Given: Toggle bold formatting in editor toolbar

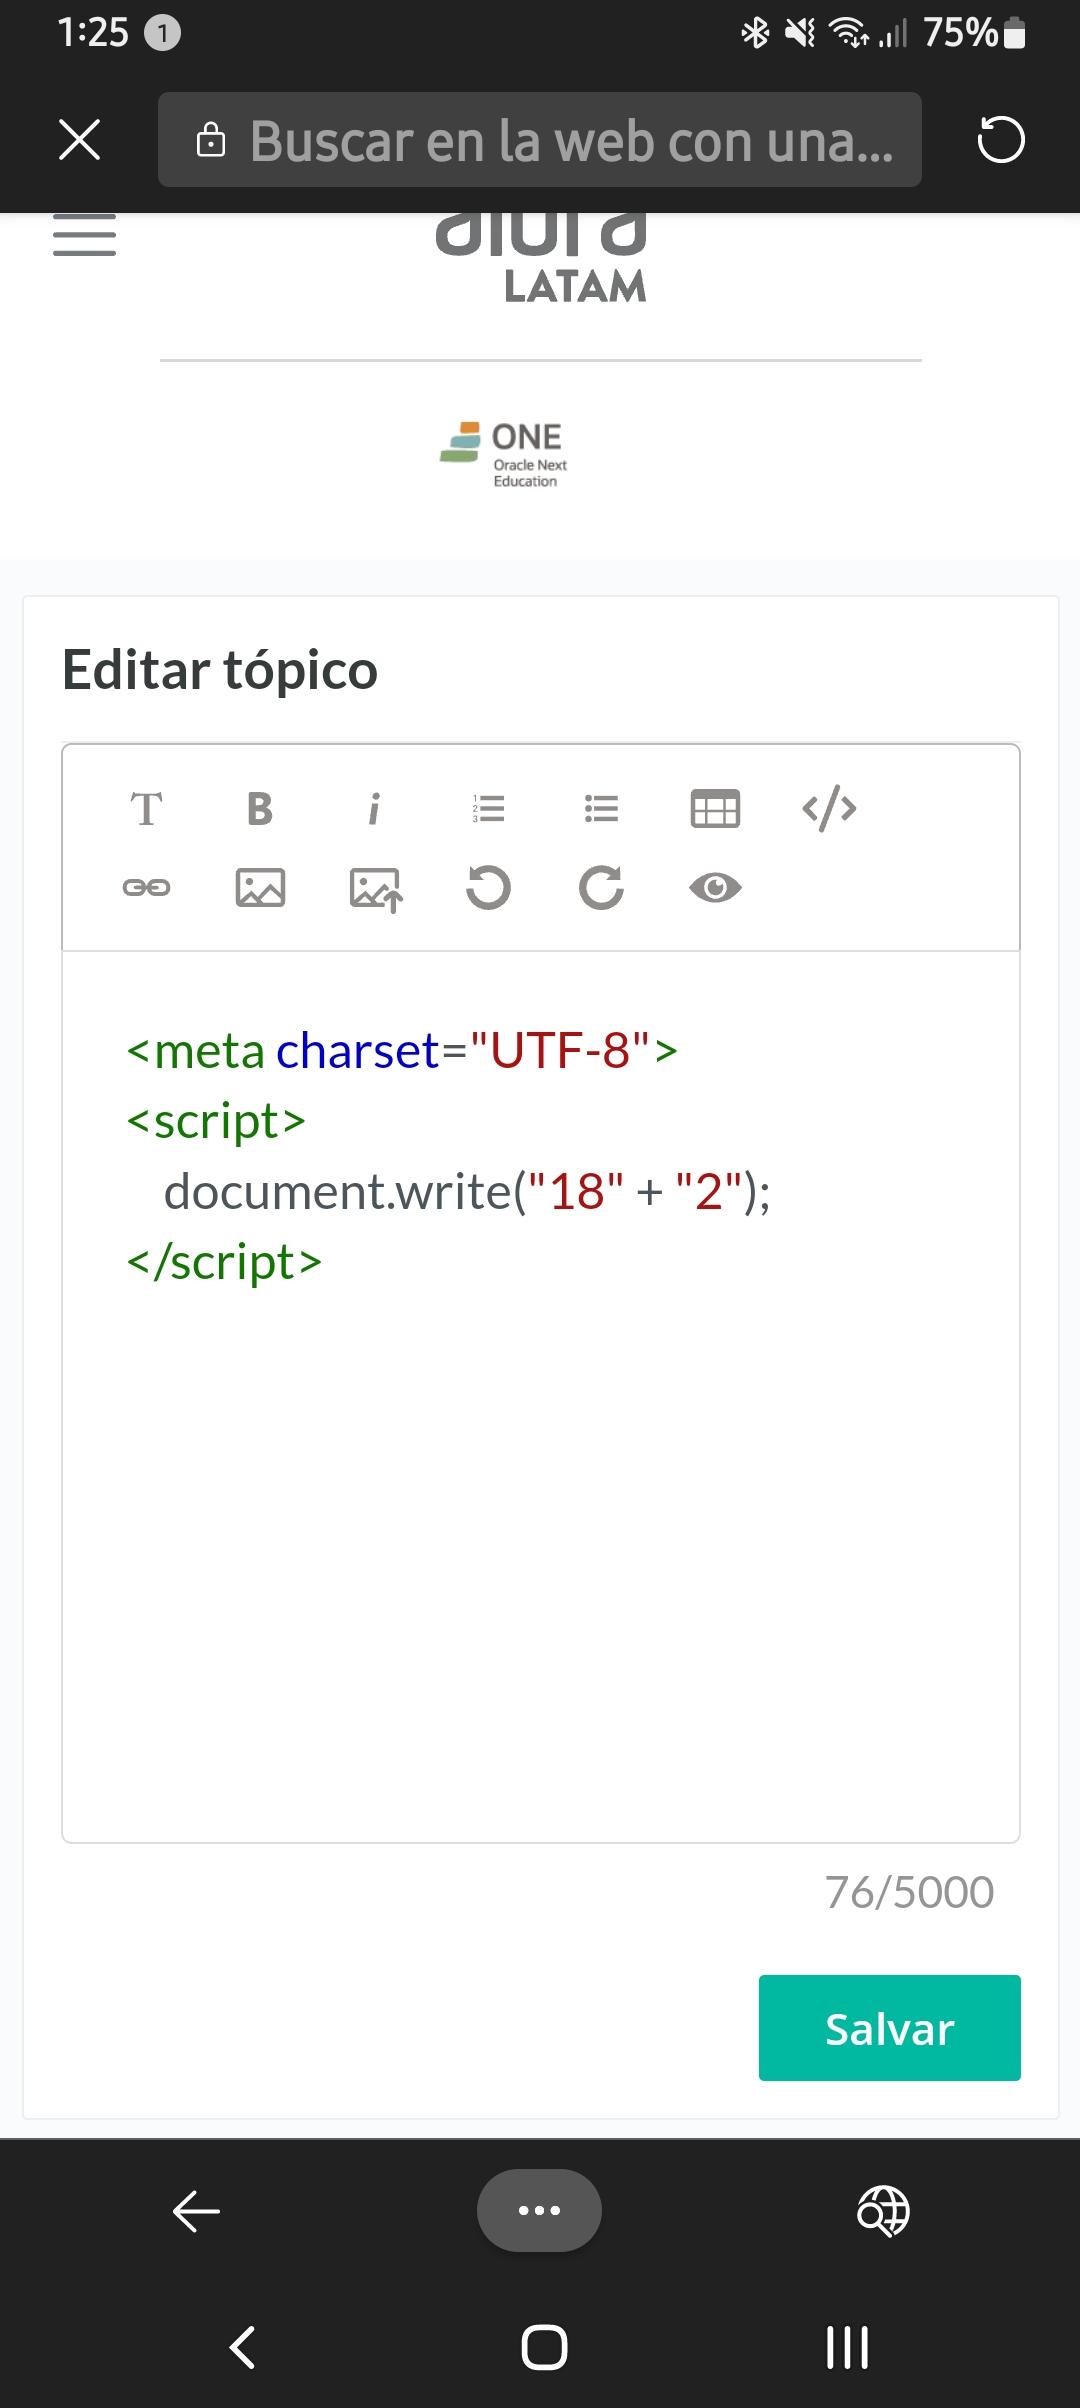Looking at the screenshot, I should (260, 809).
